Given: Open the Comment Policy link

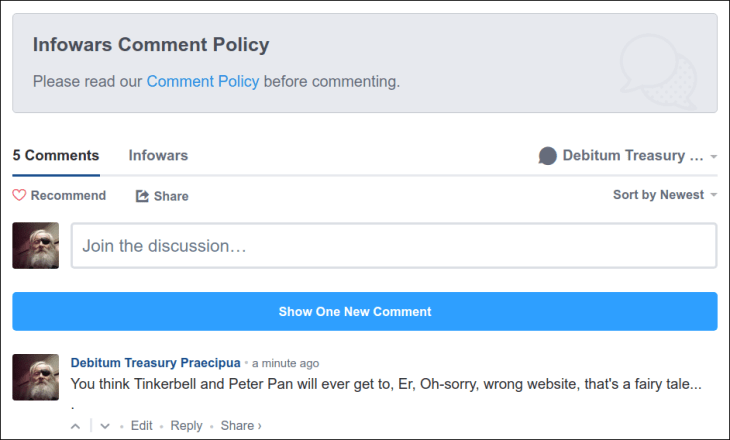Looking at the screenshot, I should (x=203, y=81).
